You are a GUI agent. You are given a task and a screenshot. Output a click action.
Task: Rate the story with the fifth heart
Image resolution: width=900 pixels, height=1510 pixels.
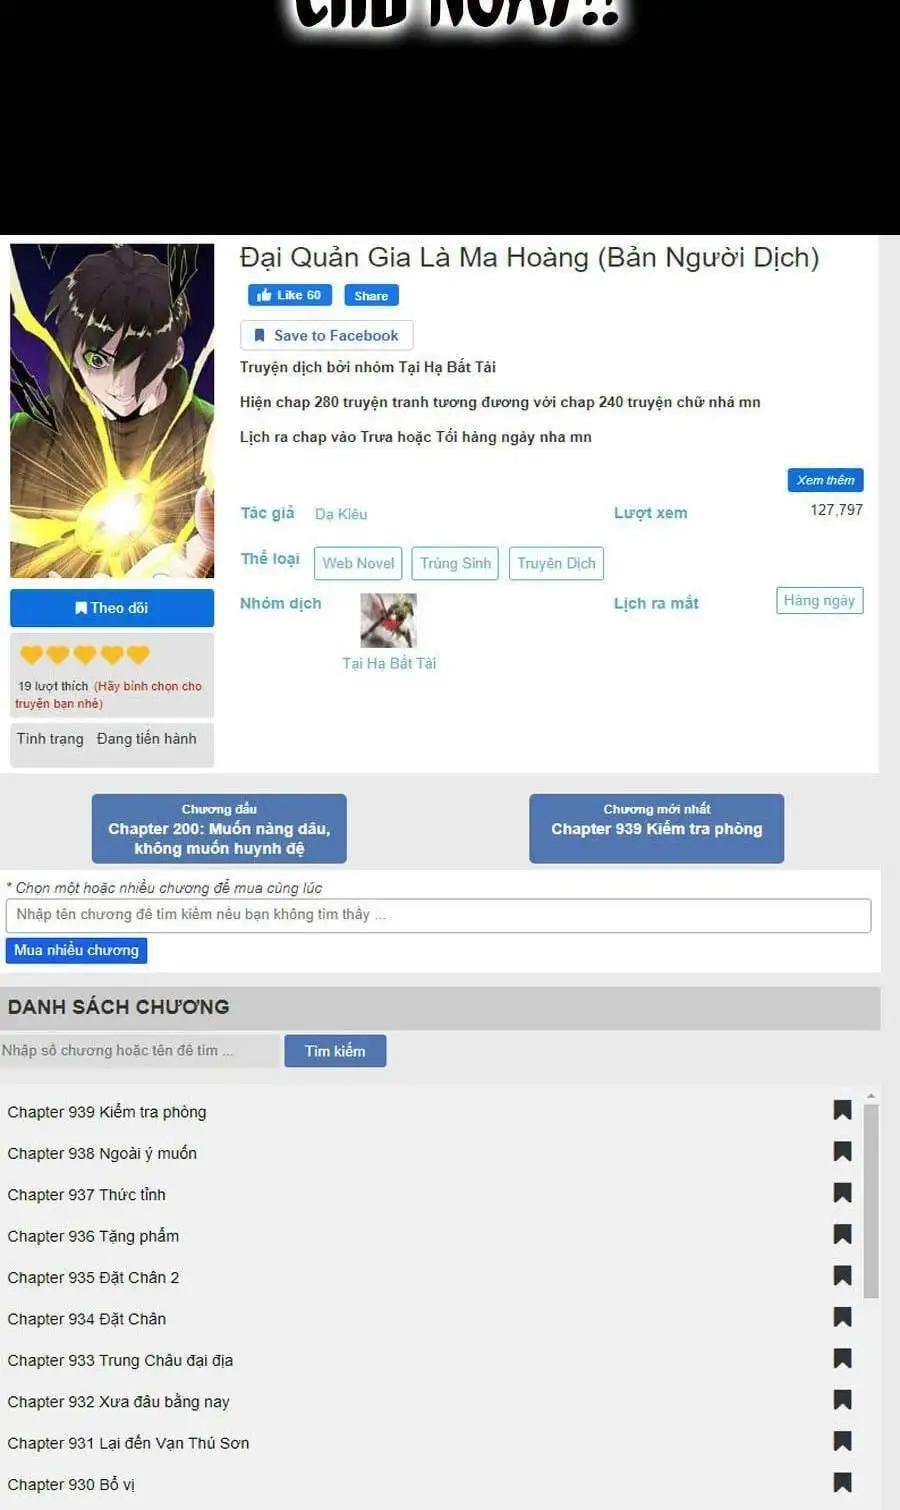pos(138,655)
